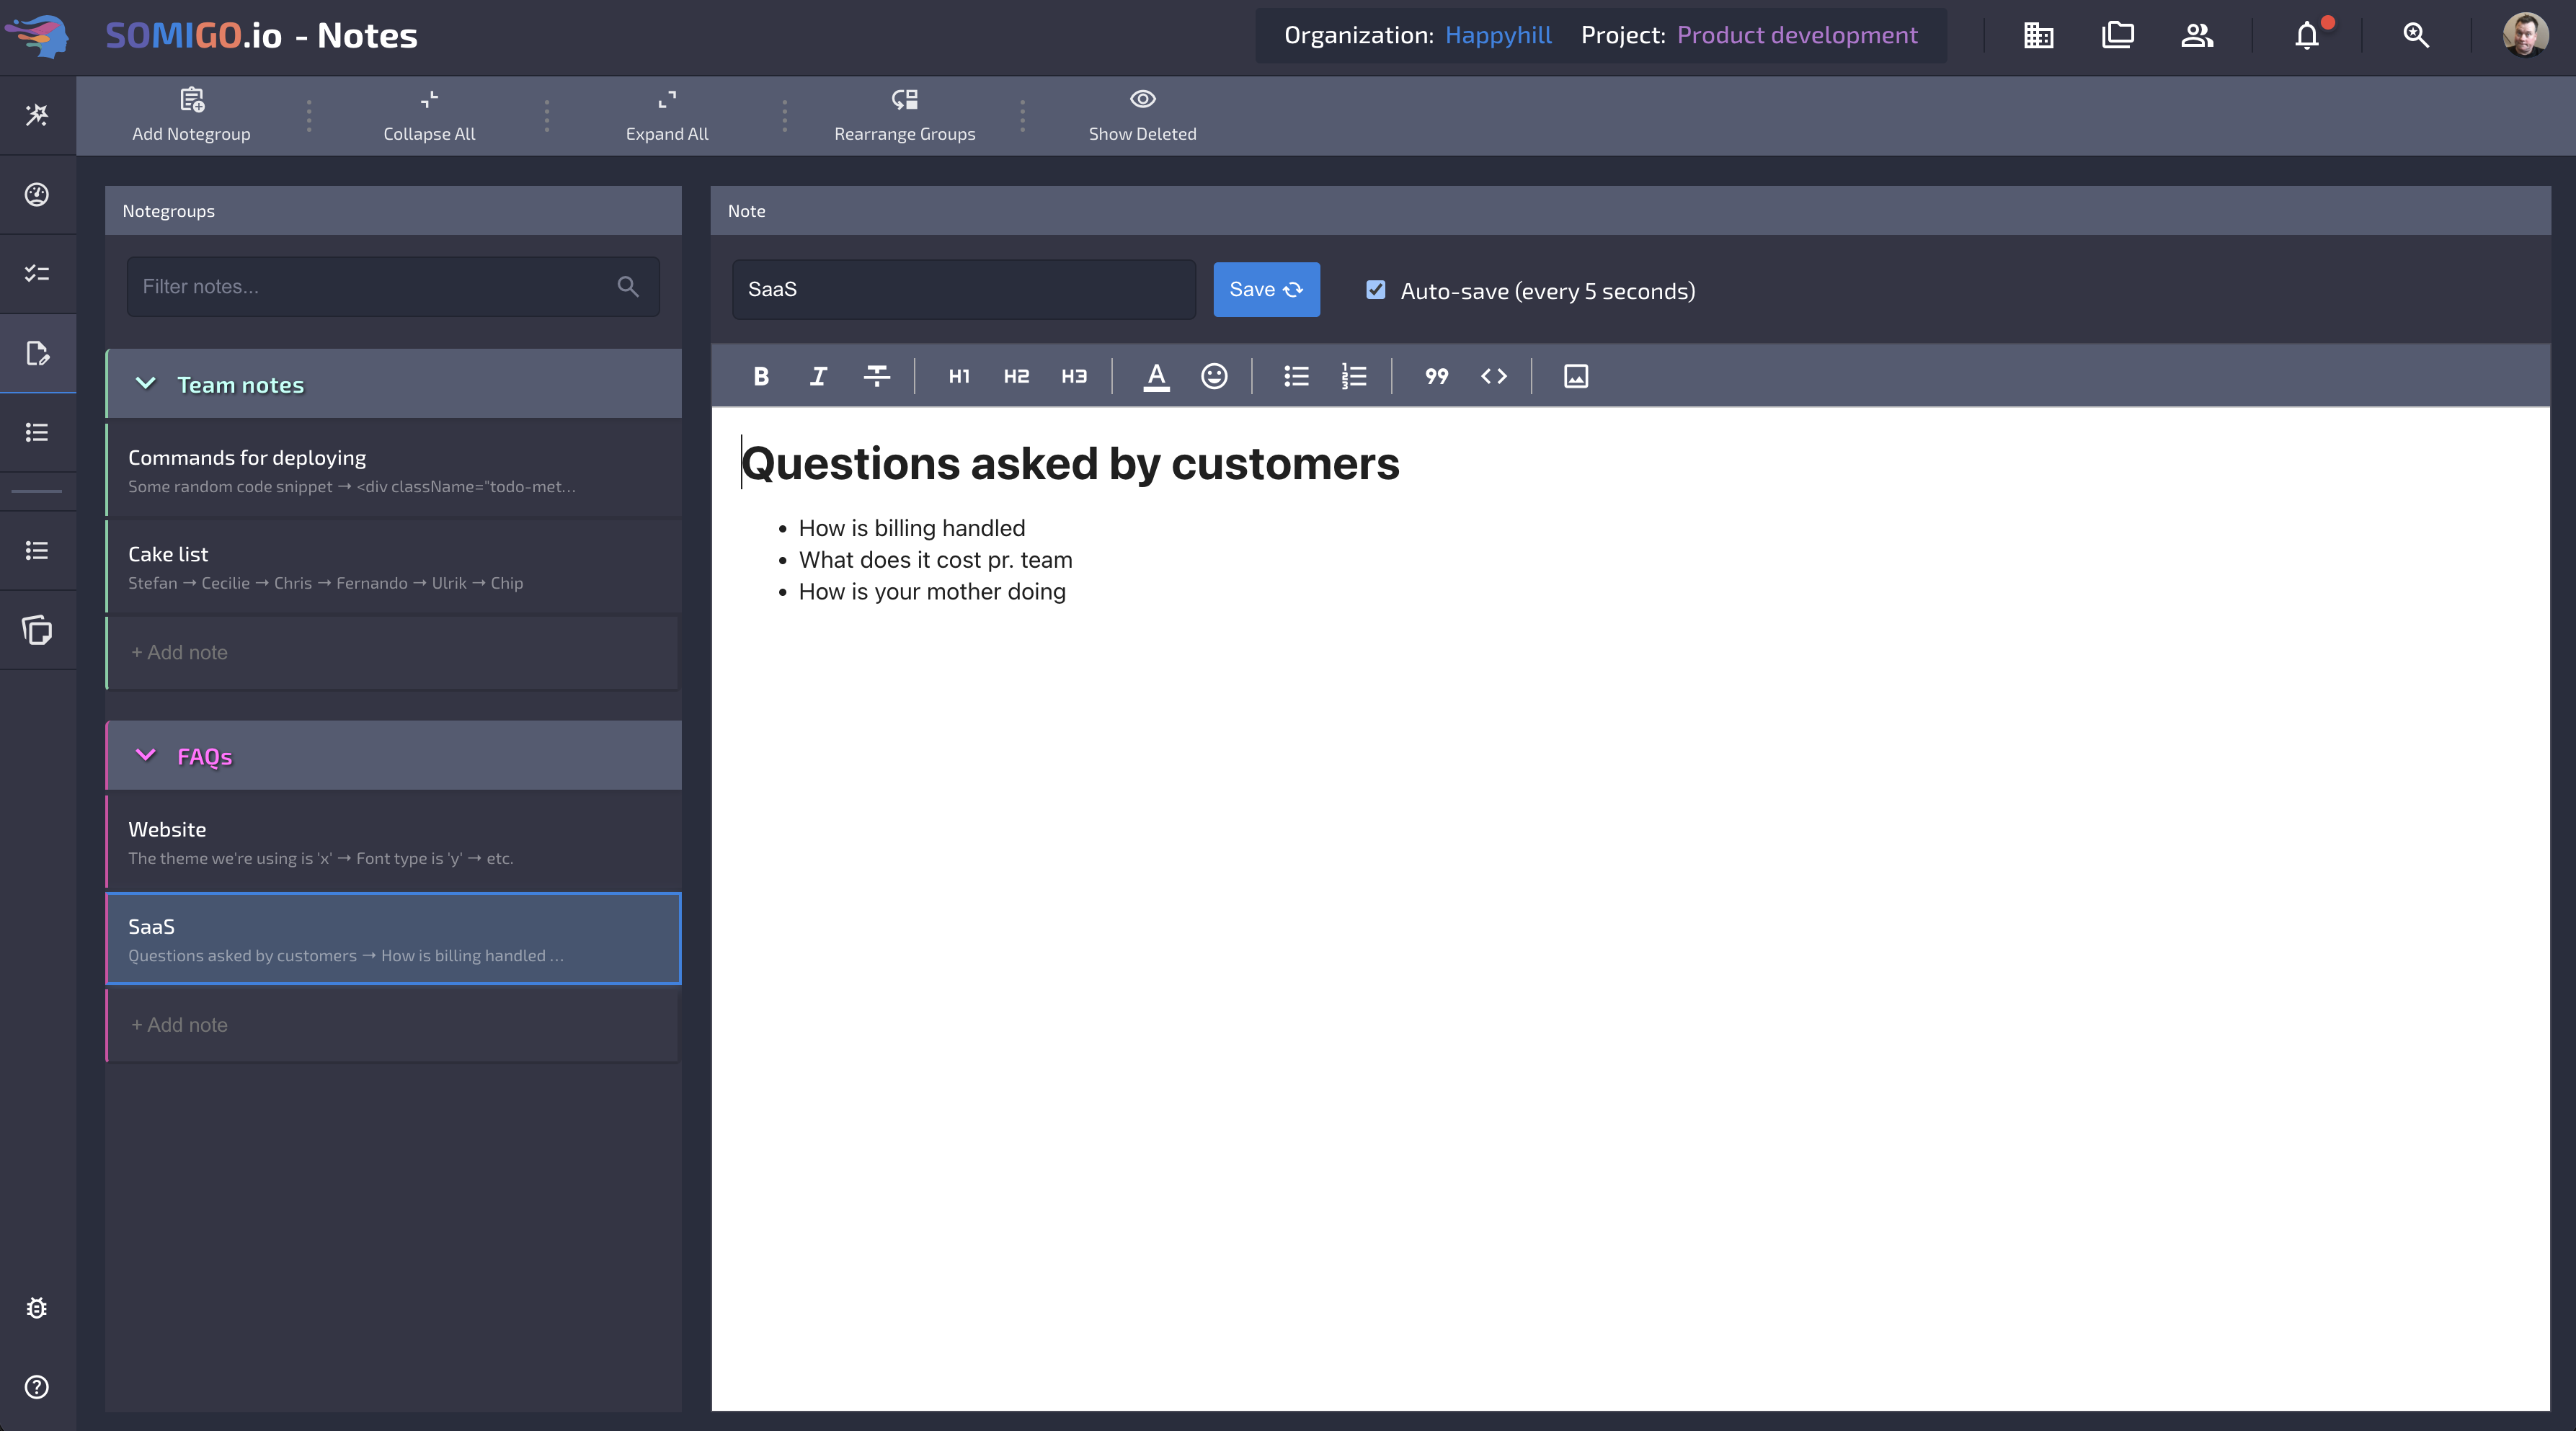The image size is (2576, 1431).
Task: Click Add note under FAQs
Action: [180, 1025]
